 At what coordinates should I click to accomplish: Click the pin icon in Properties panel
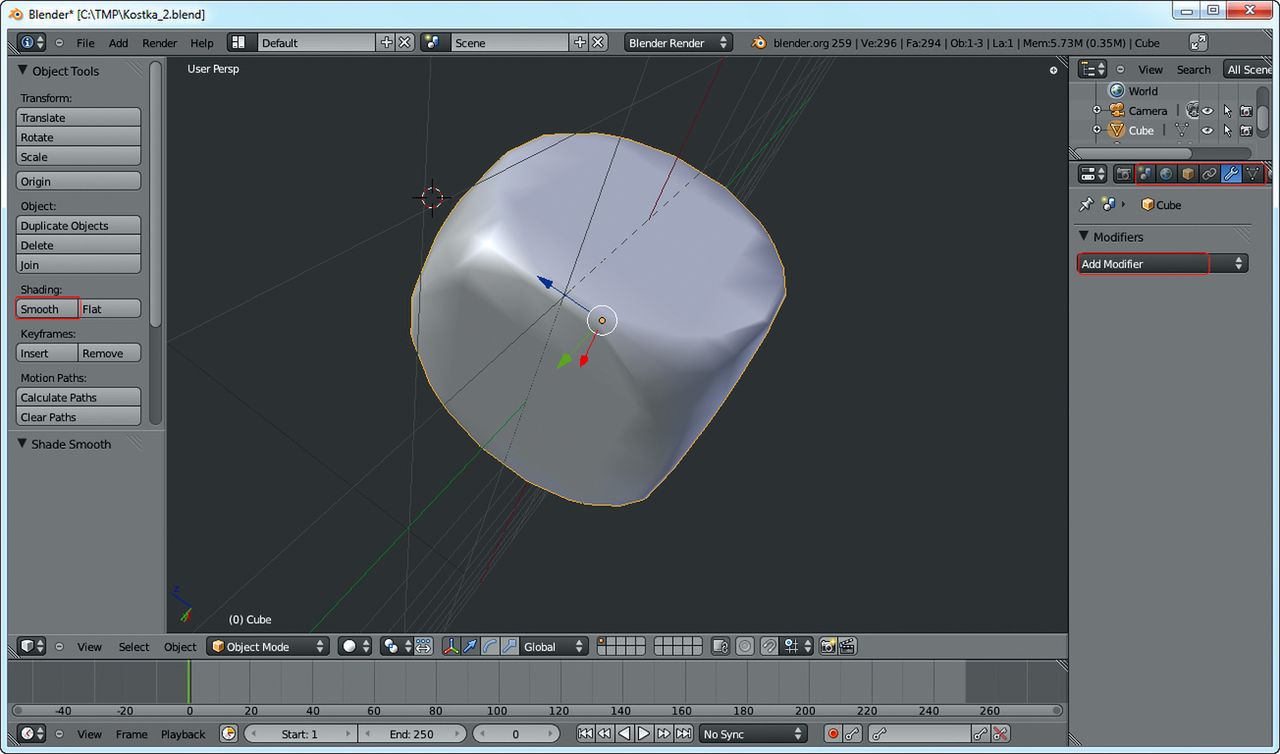[x=1086, y=204]
